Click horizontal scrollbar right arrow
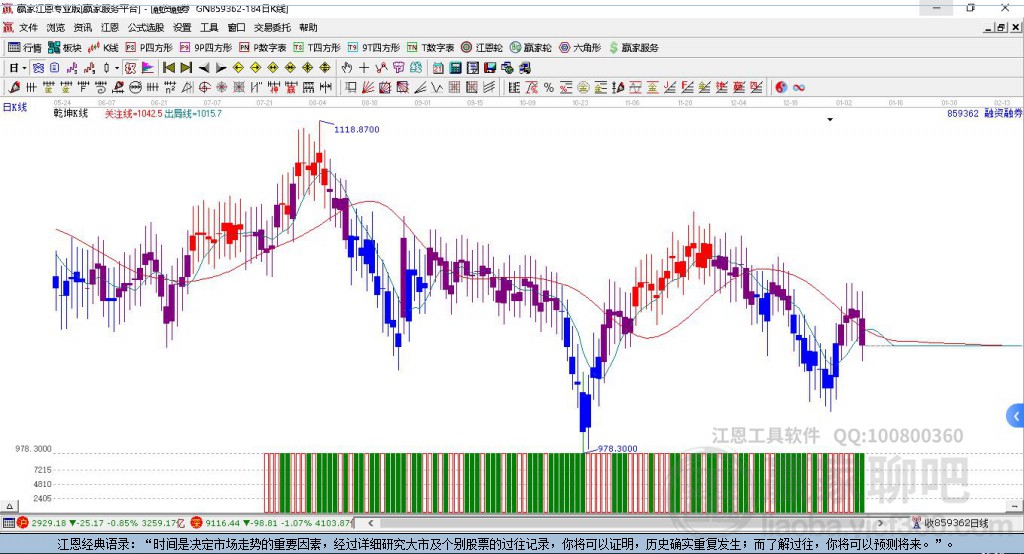Image resolution: width=1024 pixels, height=554 pixels. (880, 523)
